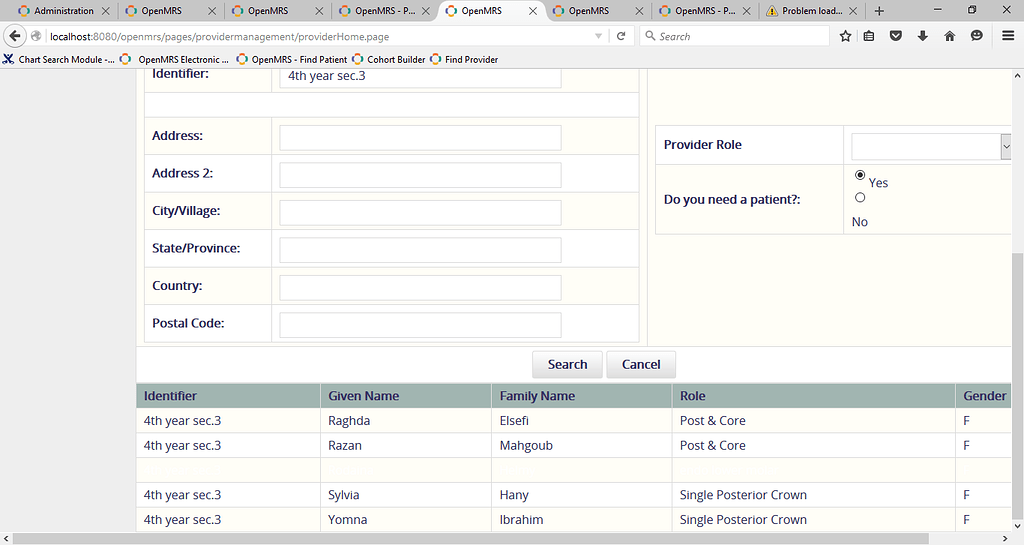1024x545 pixels.
Task: Click the browser back arrow button
Action: [15, 36]
